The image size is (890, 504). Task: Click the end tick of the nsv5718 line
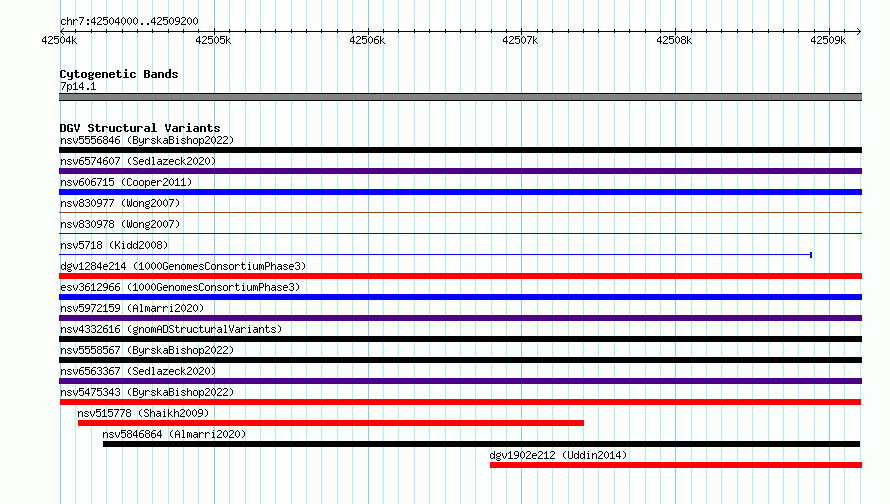click(x=811, y=255)
